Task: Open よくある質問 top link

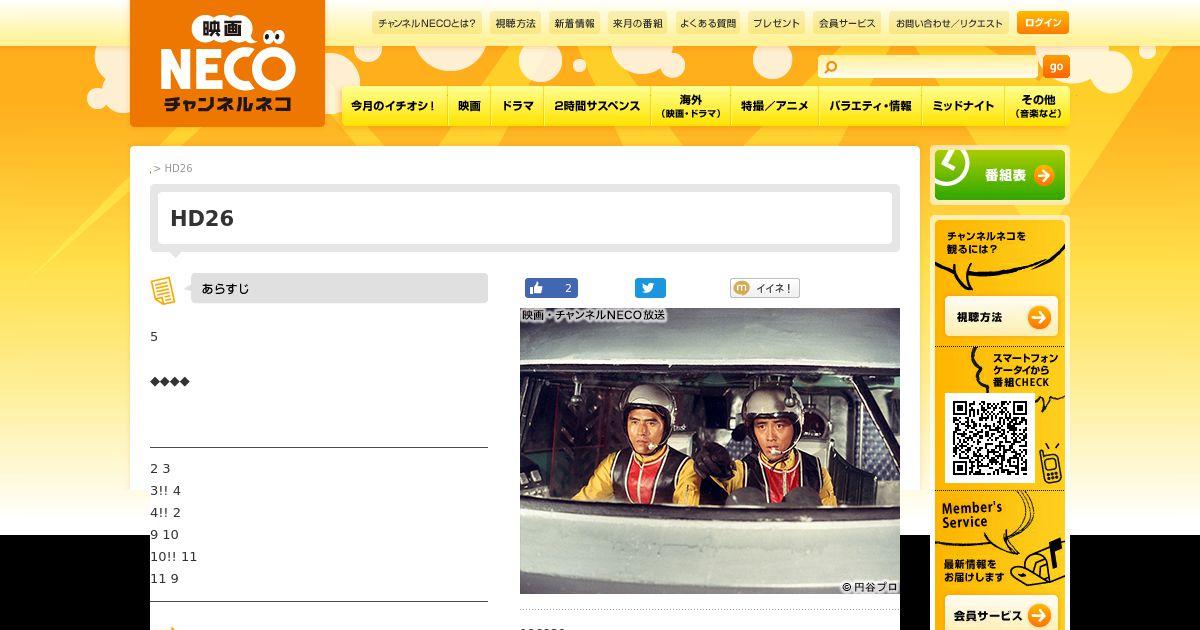Action: coord(707,23)
